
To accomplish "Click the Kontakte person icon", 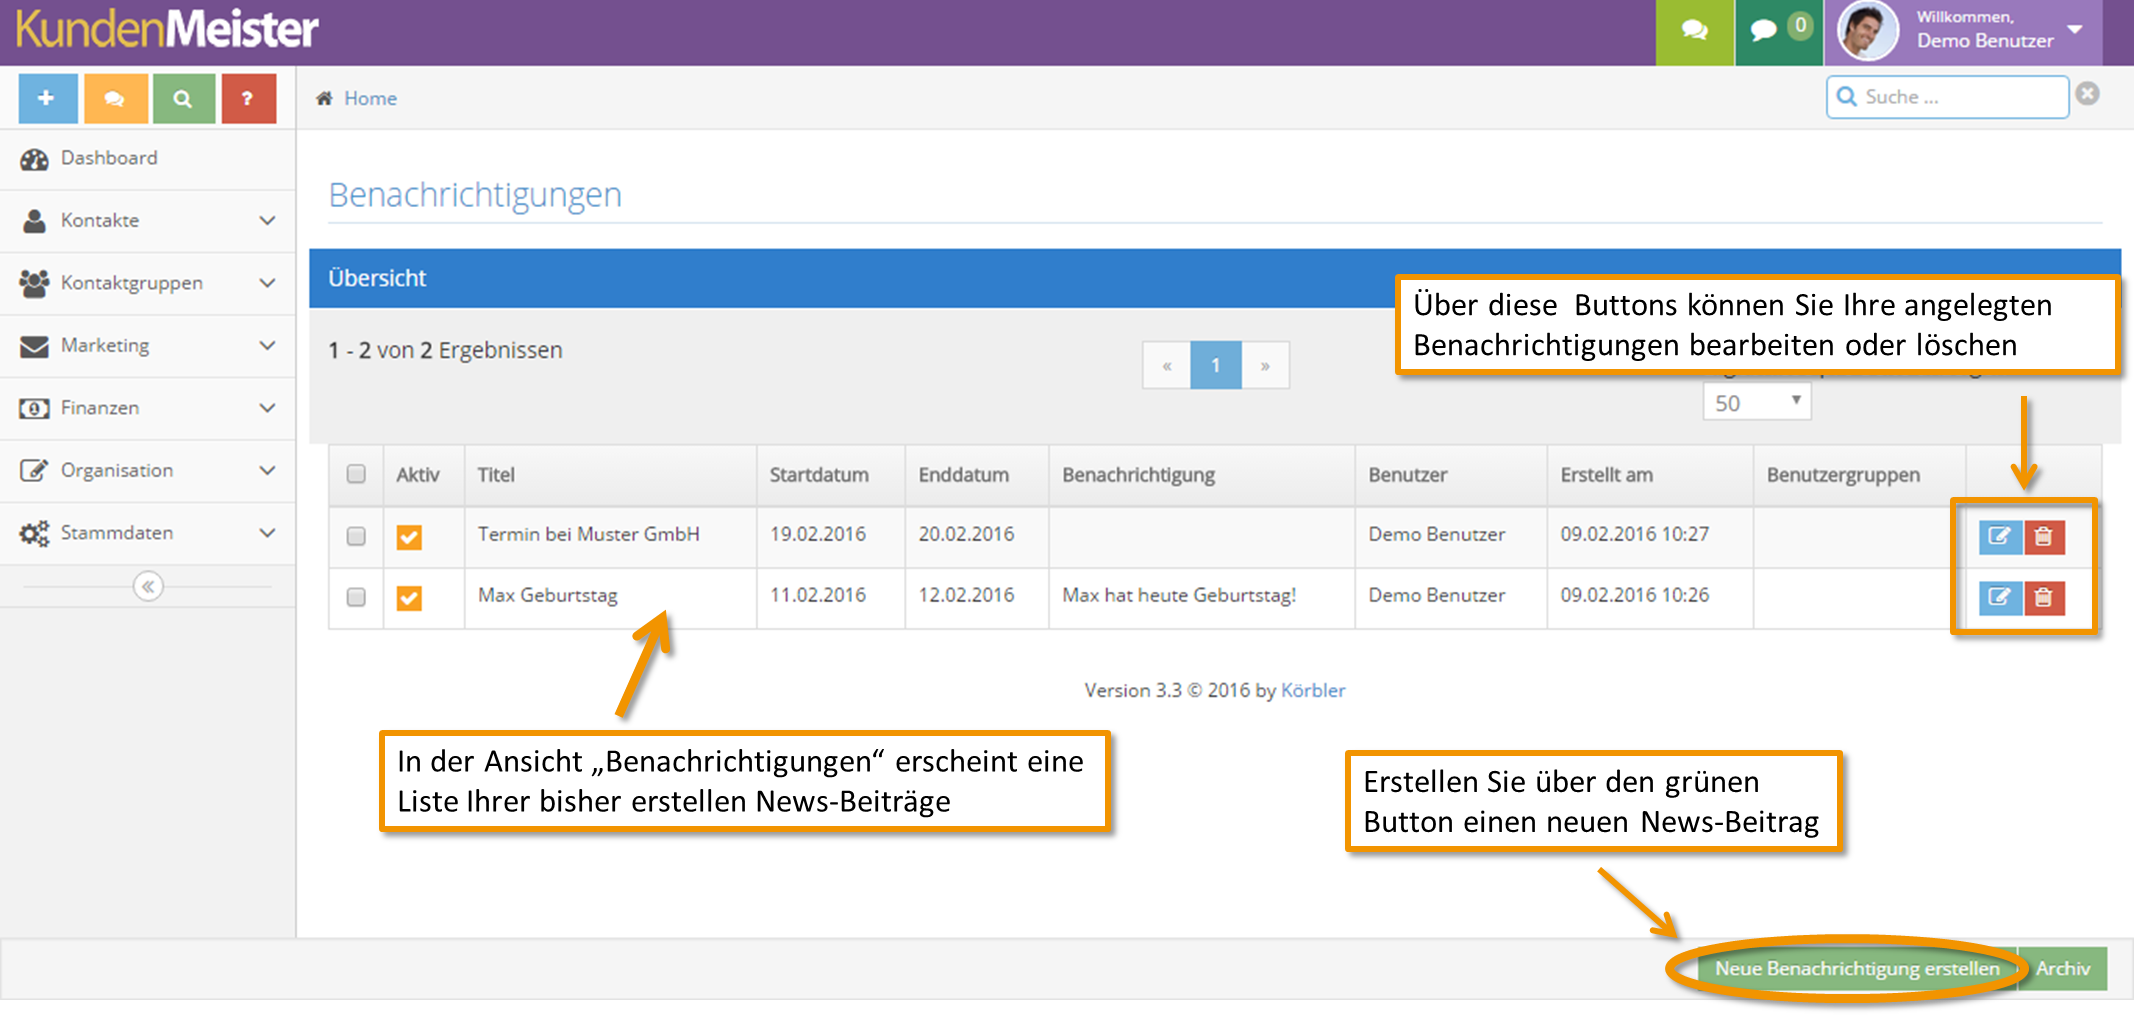I will [x=34, y=221].
